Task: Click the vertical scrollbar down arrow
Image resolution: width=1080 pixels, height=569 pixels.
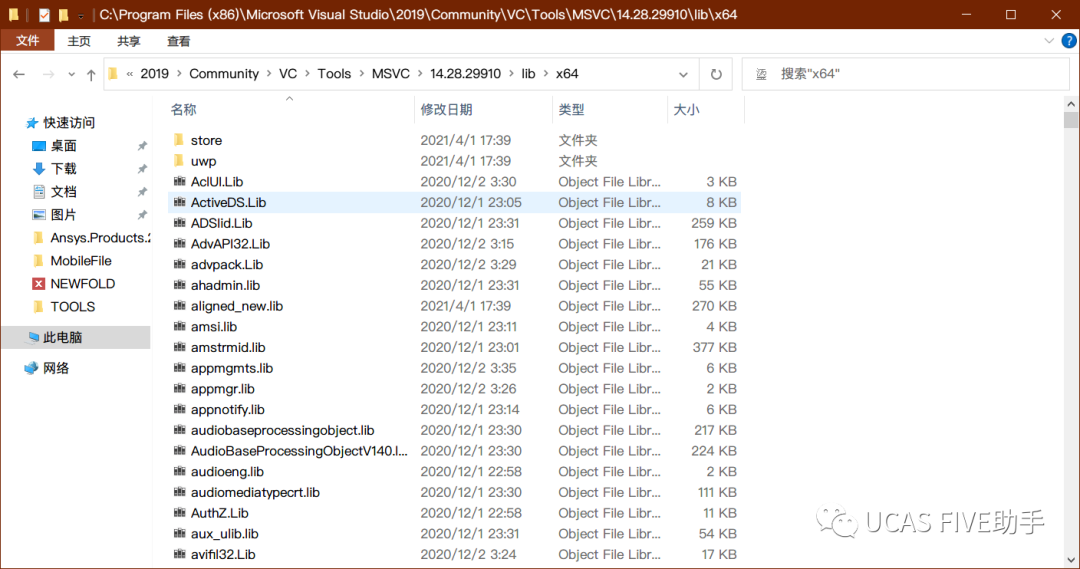Action: [1071, 560]
